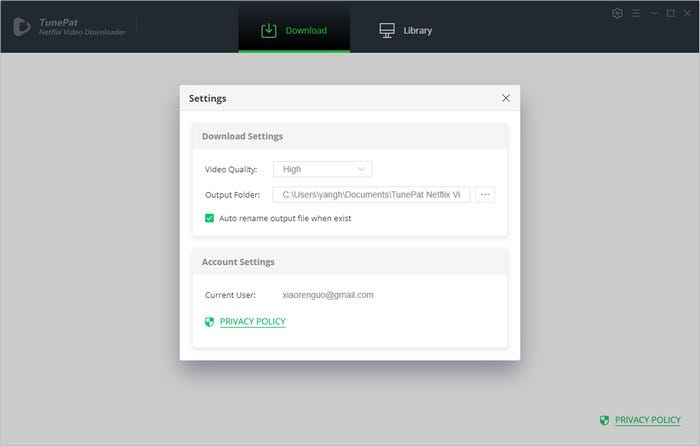
Task: Browse output folder with ellipsis button
Action: point(485,195)
